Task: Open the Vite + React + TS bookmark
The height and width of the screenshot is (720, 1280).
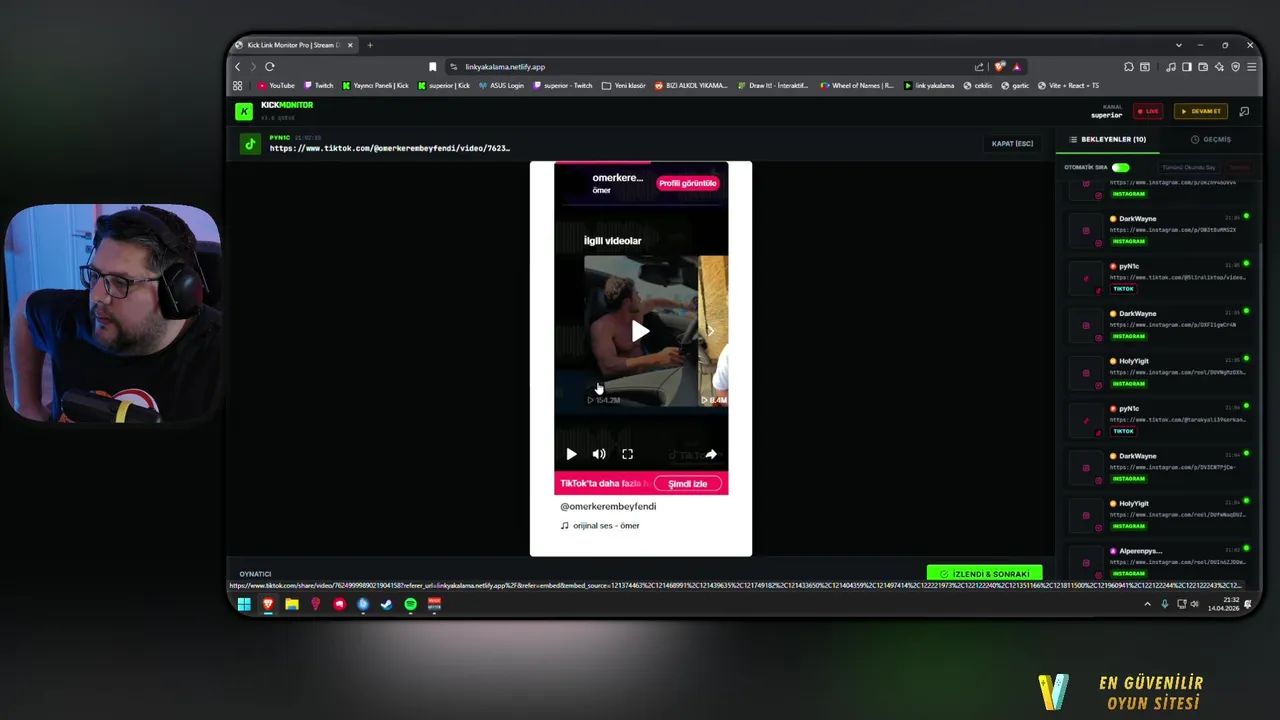Action: [x=1068, y=86]
